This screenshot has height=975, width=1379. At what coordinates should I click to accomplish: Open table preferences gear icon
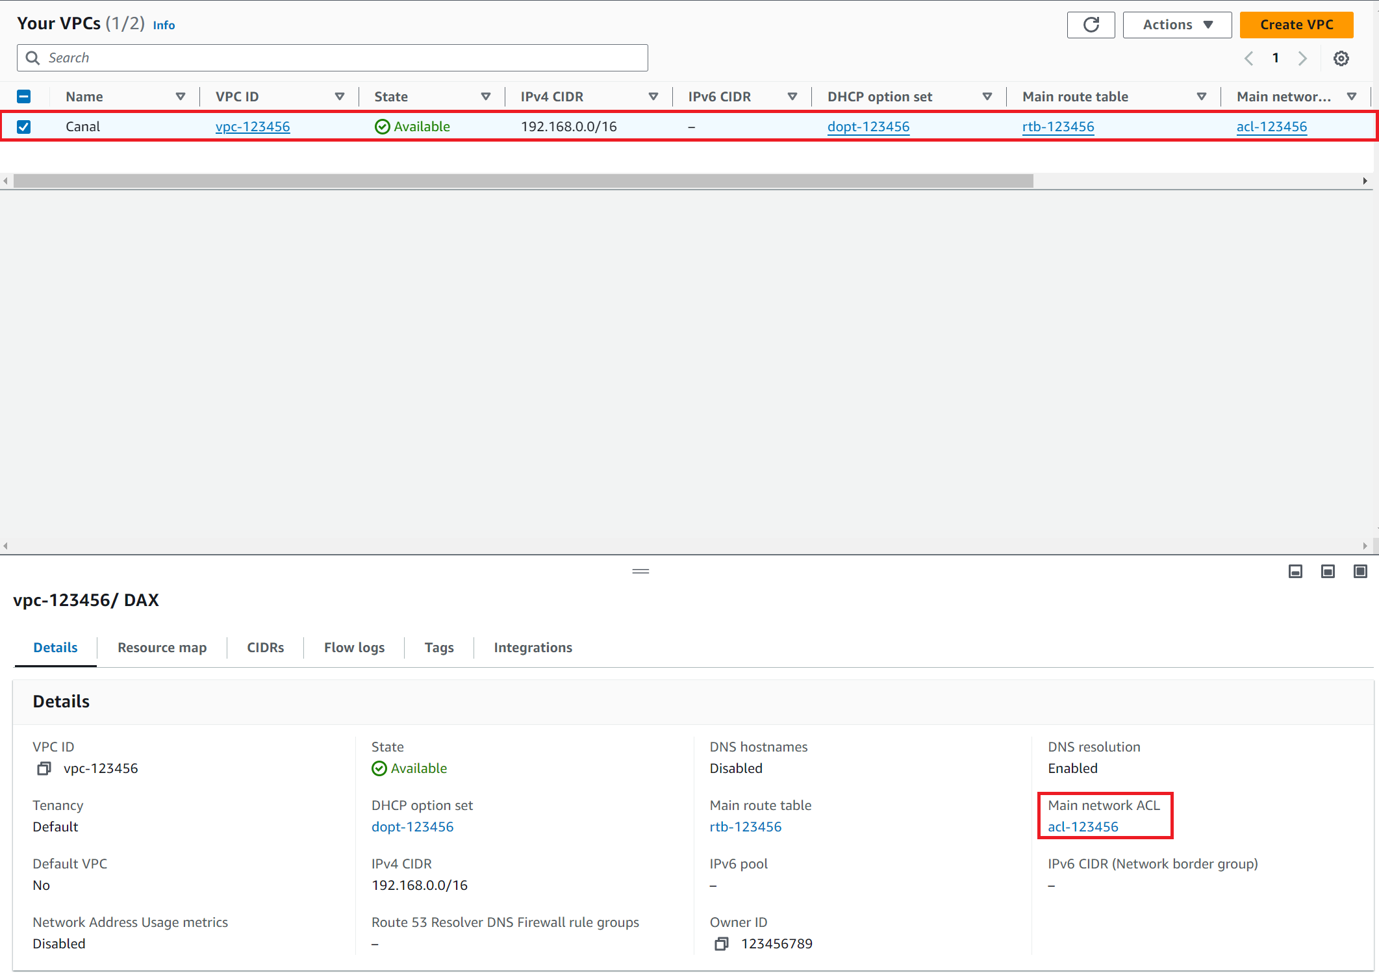tap(1341, 59)
